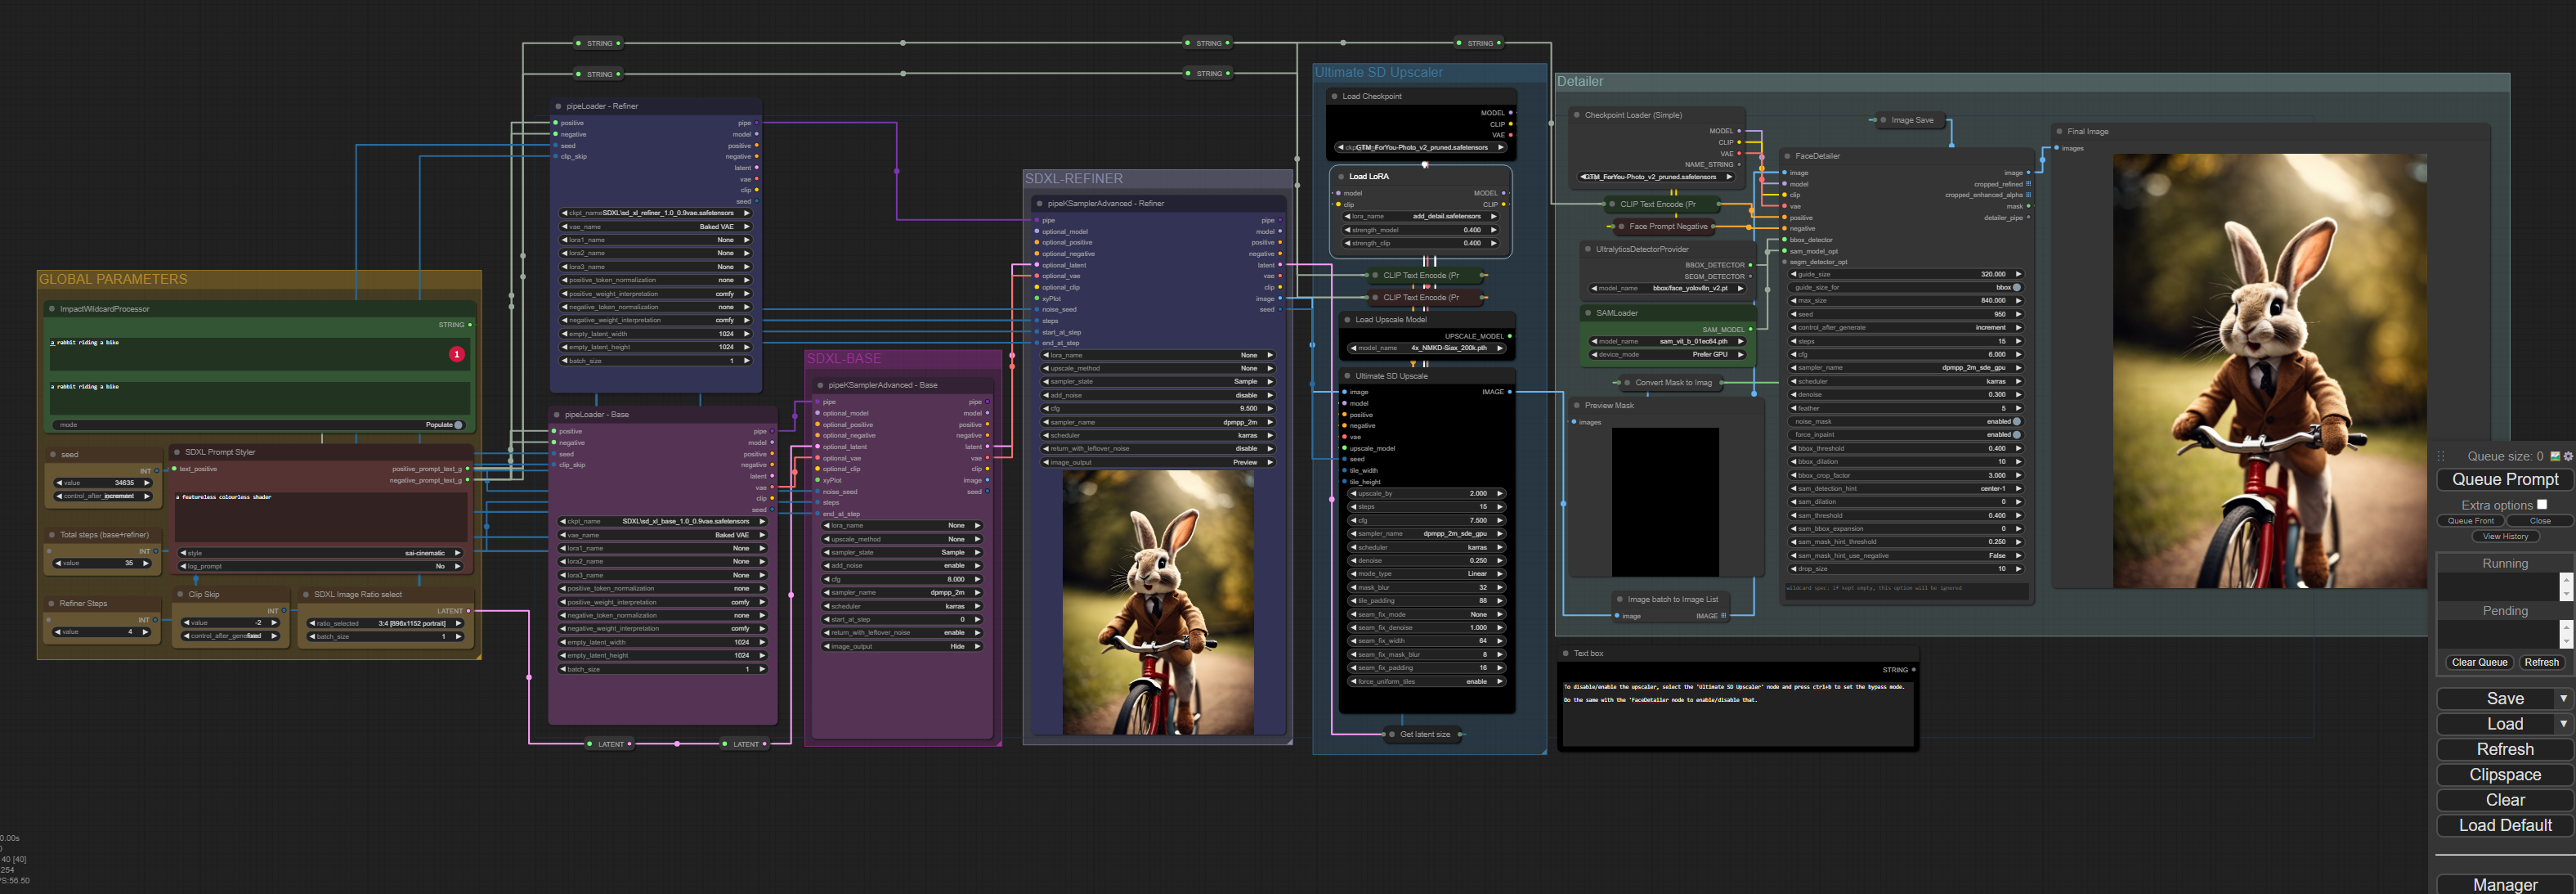Enable the Extra options checkbox
This screenshot has width=2576, height=894.
(x=2542, y=505)
